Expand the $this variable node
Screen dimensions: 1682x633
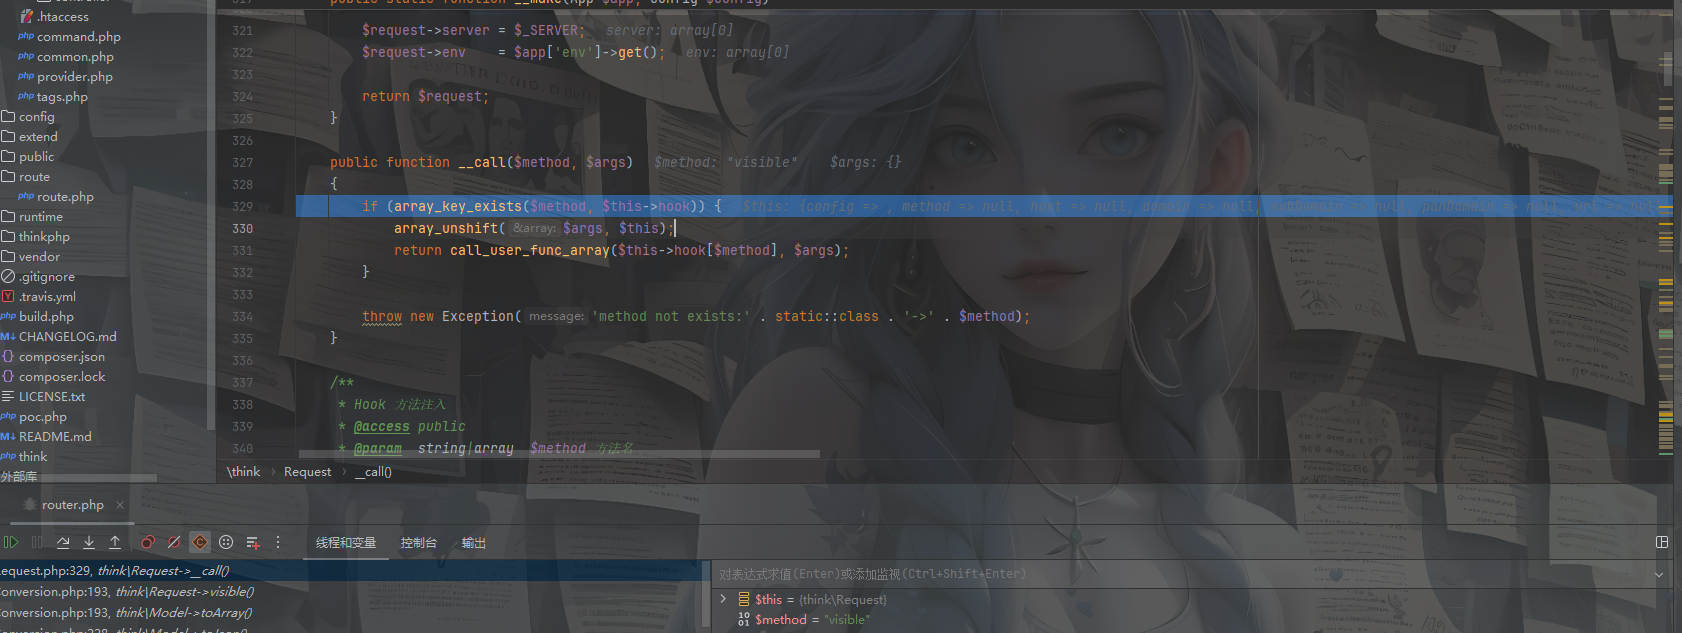tap(723, 599)
